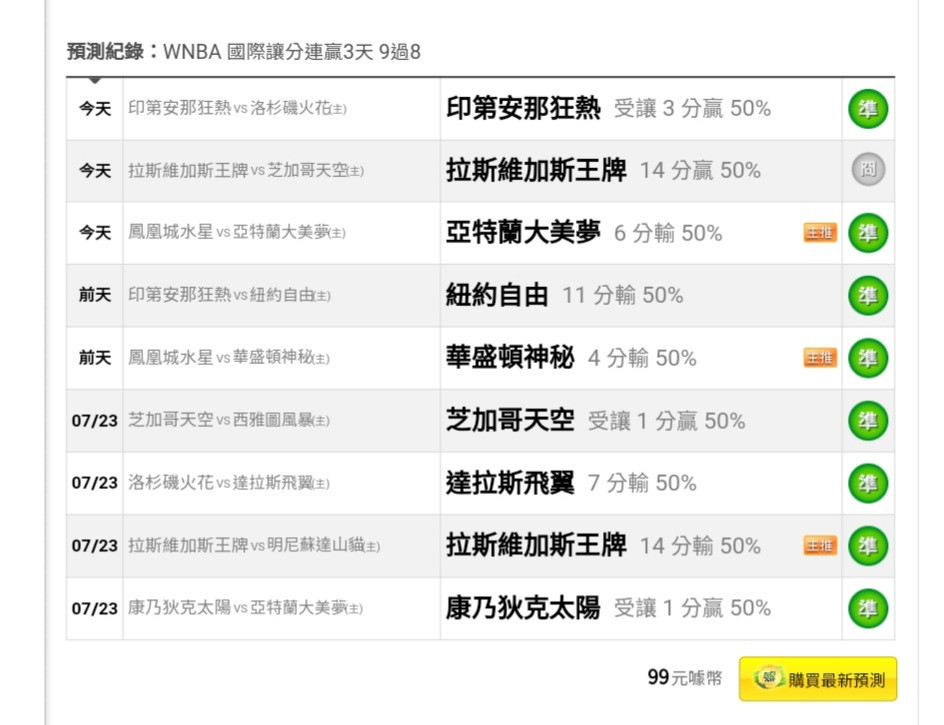Screen dimensions: 944x725
Task: Open matchup 洛杉磯火花 vs 達拉斯飛翼
Action: tap(229, 483)
